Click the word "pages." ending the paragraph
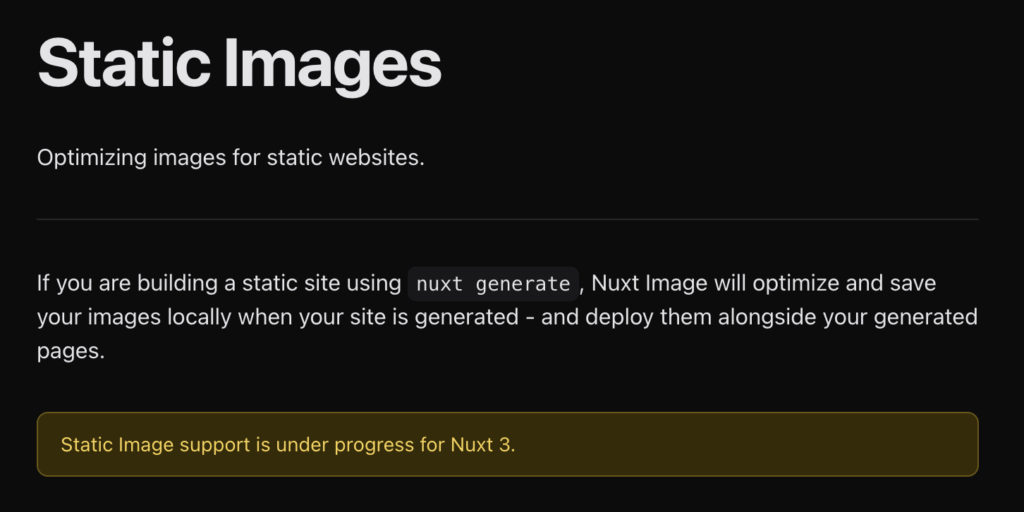Viewport: 1024px width, 512px height. click(x=71, y=352)
